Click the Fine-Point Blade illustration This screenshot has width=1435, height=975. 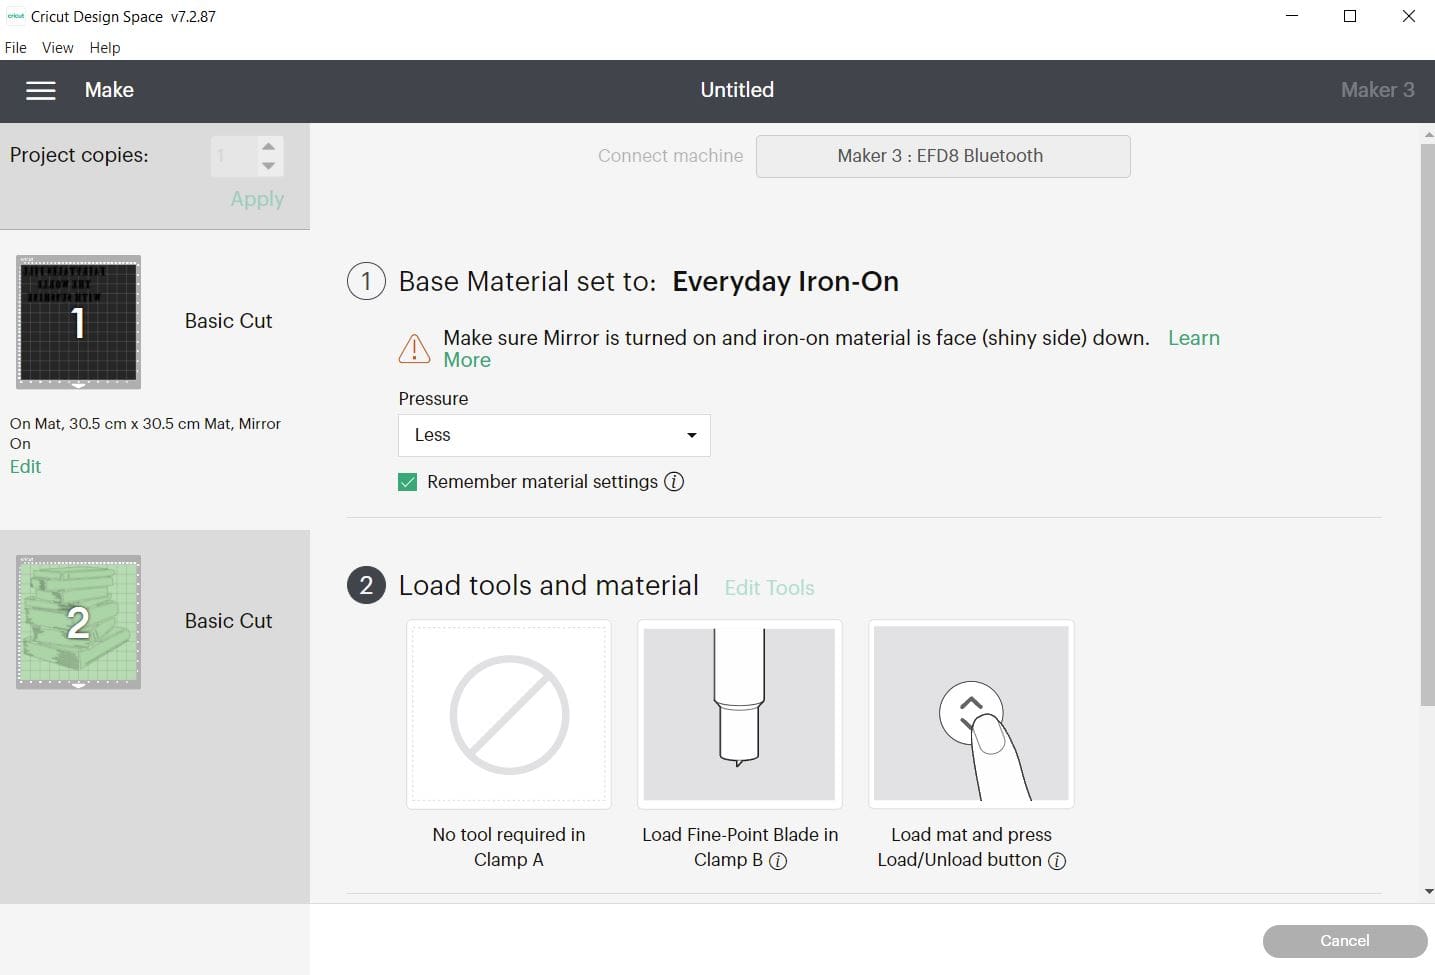pos(740,714)
